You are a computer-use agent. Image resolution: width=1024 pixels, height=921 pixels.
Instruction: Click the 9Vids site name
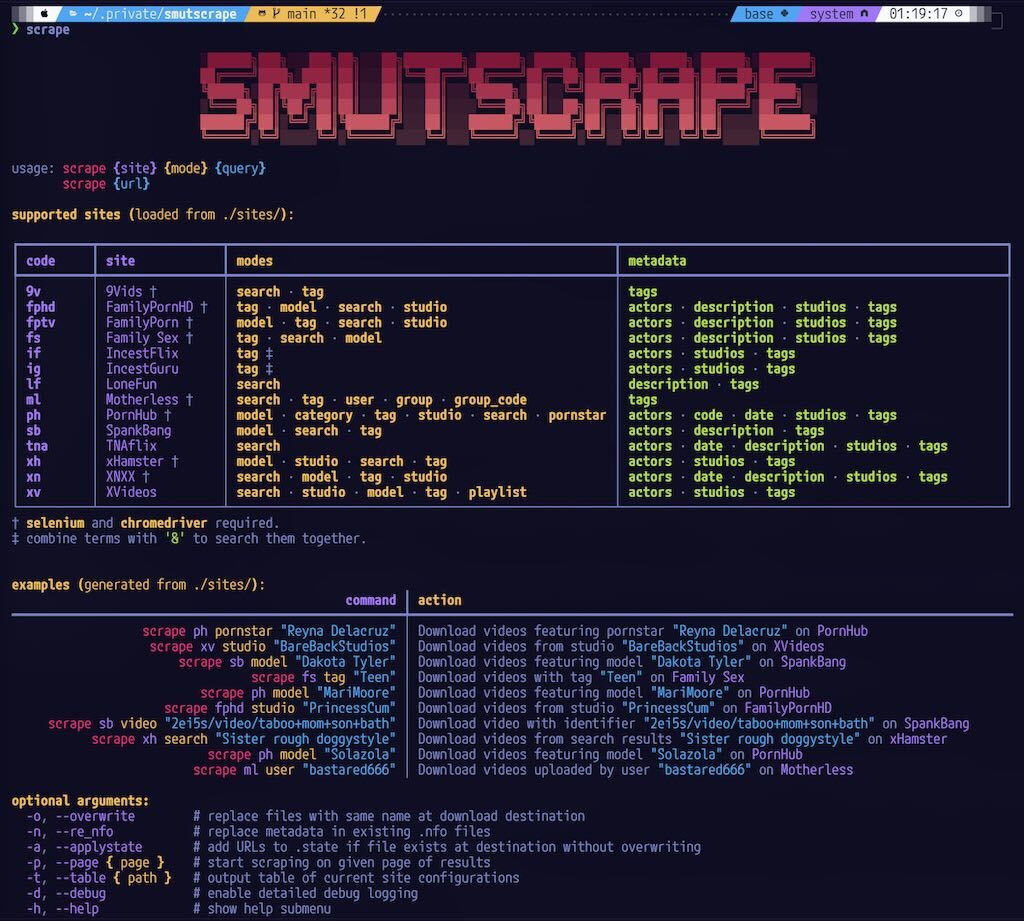click(x=124, y=291)
